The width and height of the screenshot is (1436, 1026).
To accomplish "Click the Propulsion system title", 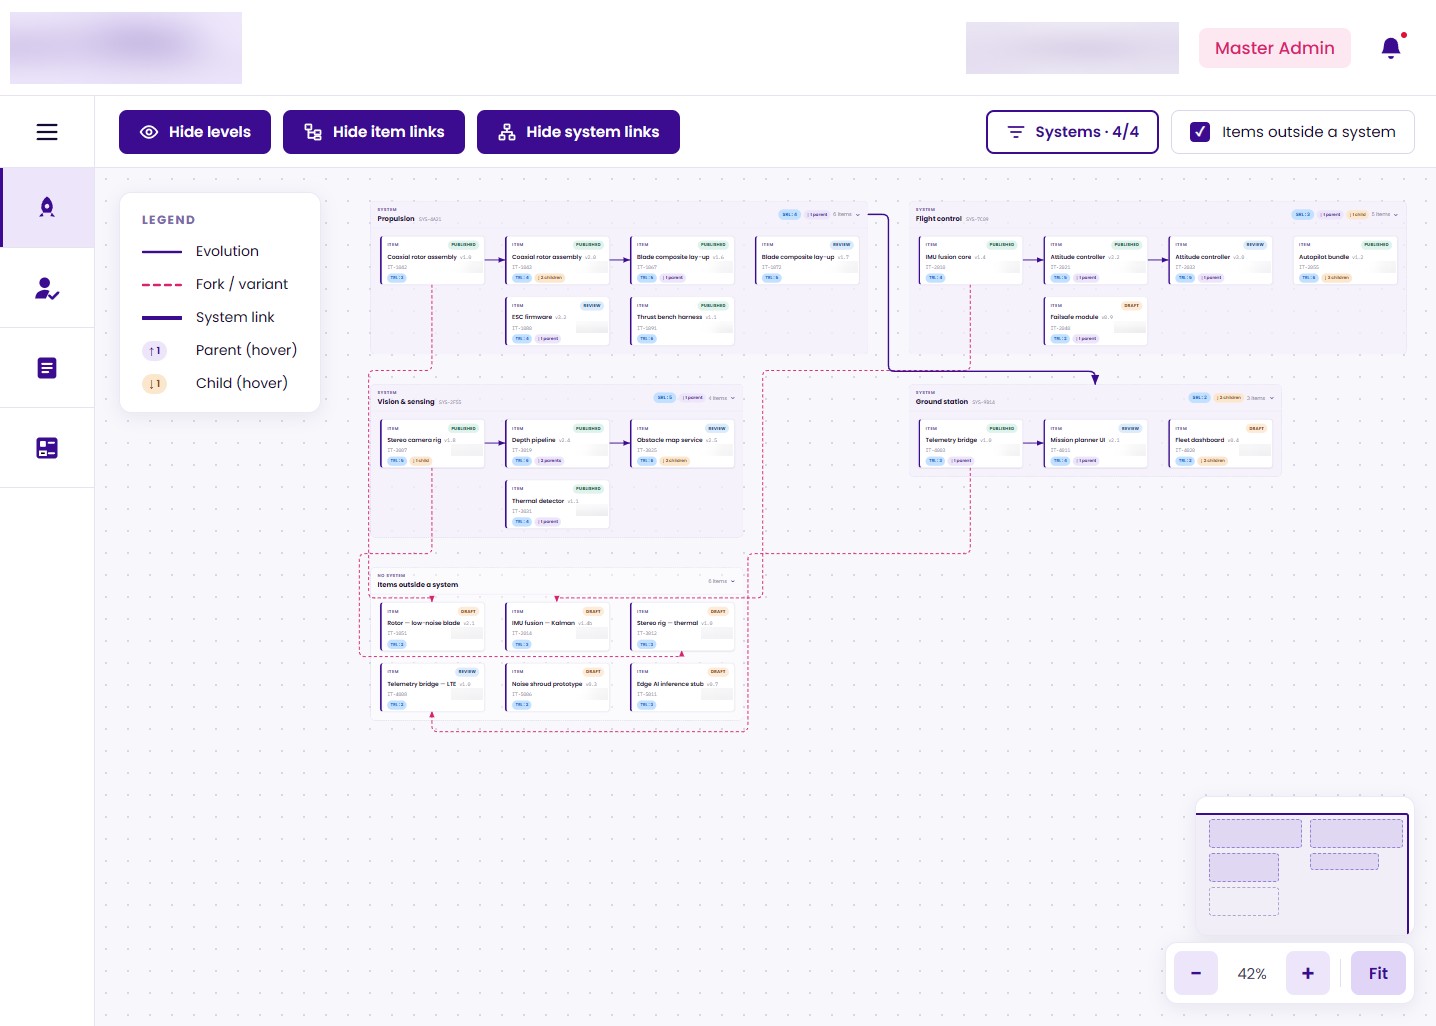I will pos(396,219).
